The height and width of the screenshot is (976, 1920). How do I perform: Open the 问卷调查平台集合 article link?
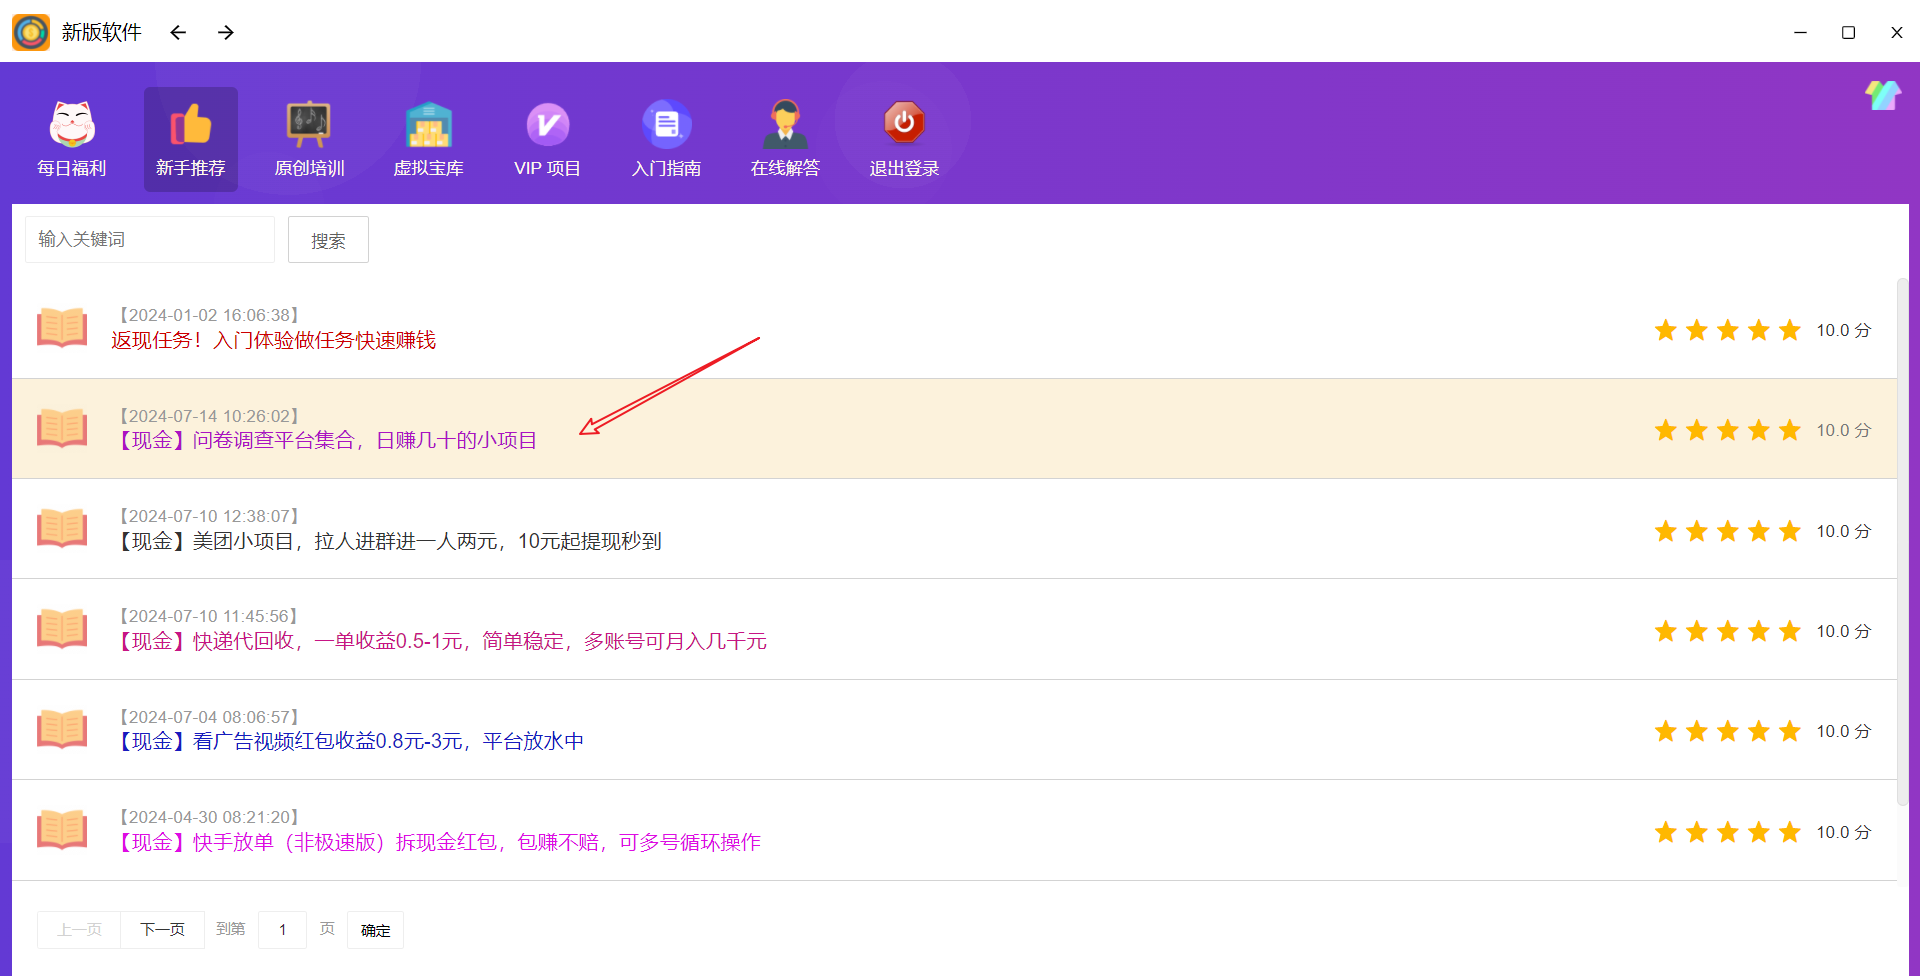point(328,441)
